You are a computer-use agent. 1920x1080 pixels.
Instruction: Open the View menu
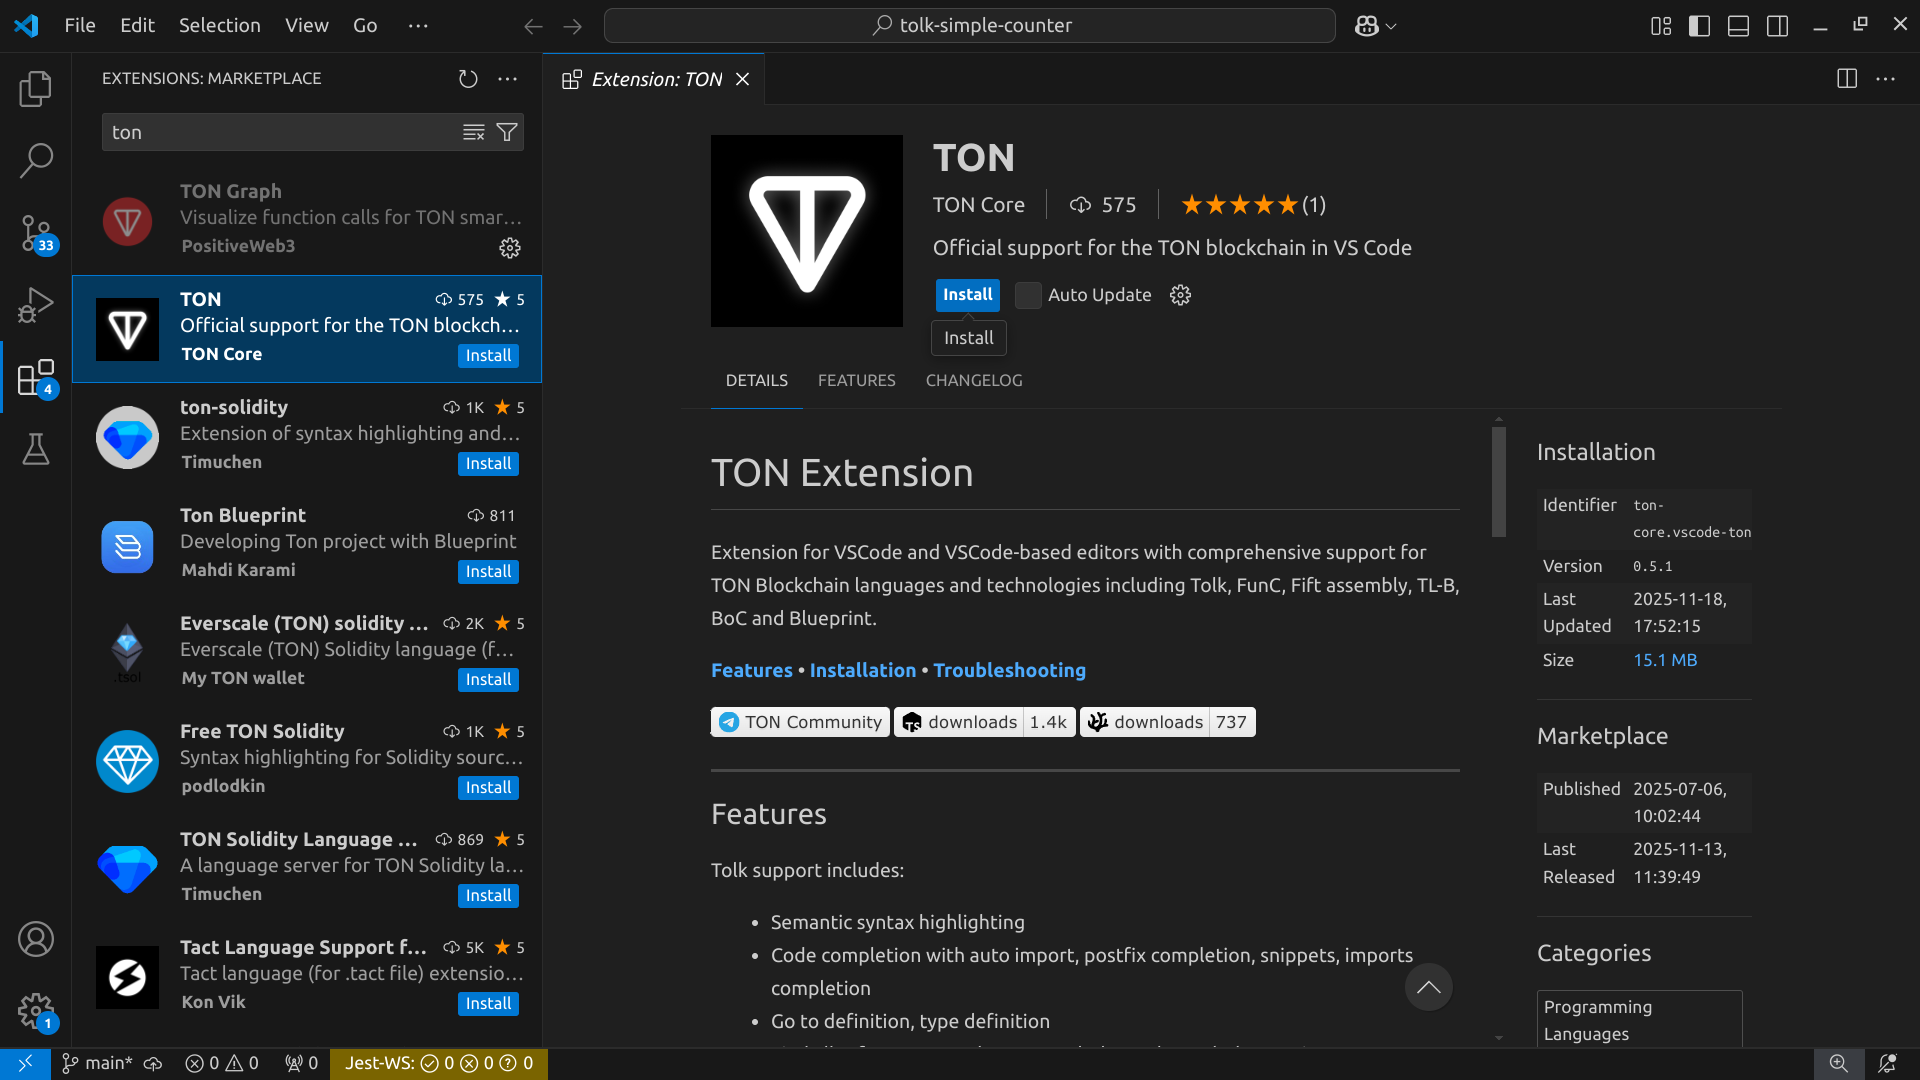[x=306, y=25]
